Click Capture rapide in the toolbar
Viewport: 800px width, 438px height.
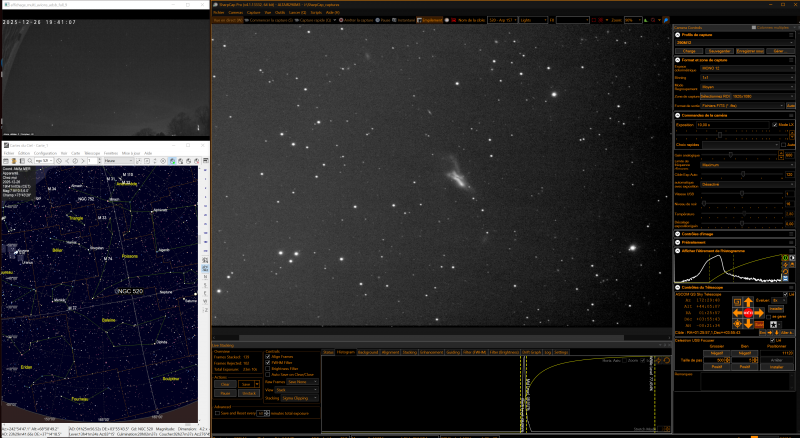coord(313,20)
